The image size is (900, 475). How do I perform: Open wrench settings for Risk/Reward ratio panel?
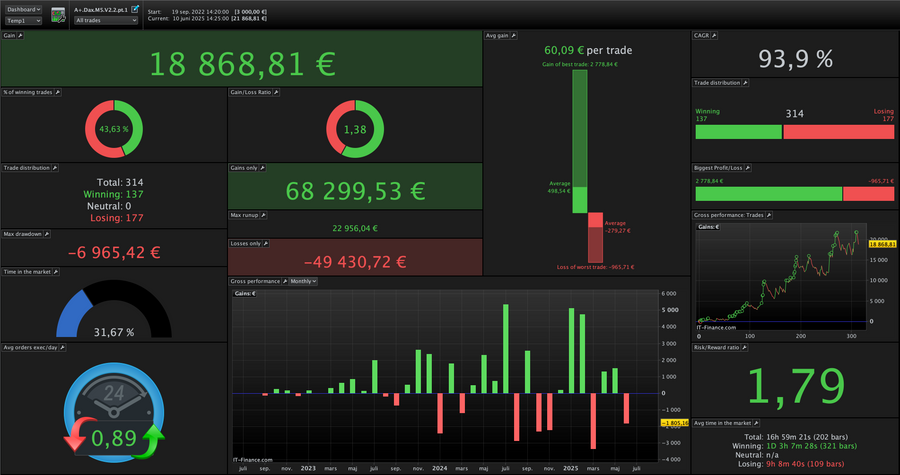[x=744, y=348]
